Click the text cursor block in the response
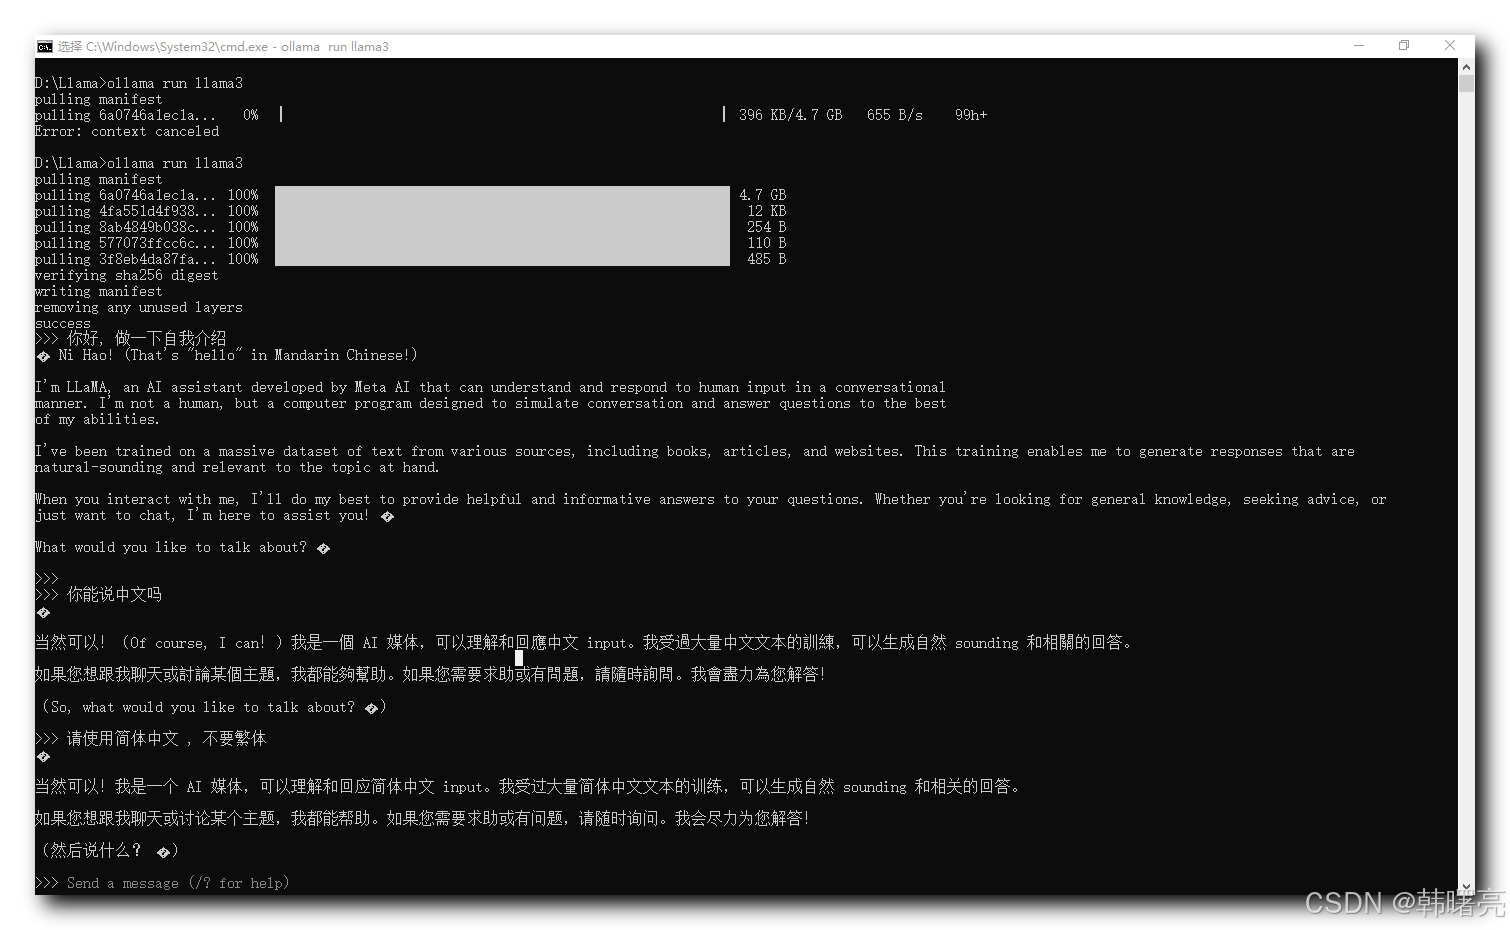The height and width of the screenshot is (930, 1510). pyautogui.click(x=519, y=657)
